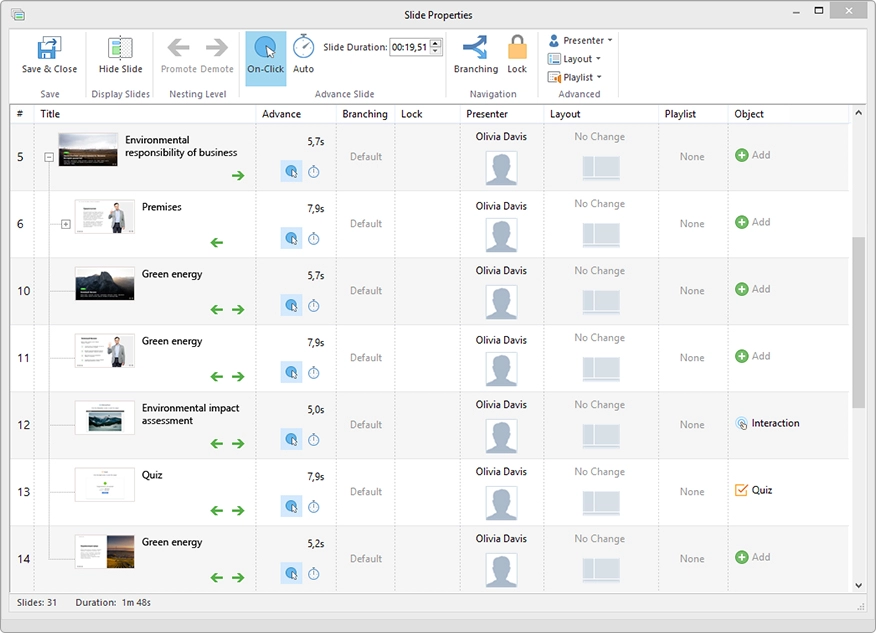Click the green Add icon for slide 5
This screenshot has height=633, width=876.
click(x=742, y=155)
